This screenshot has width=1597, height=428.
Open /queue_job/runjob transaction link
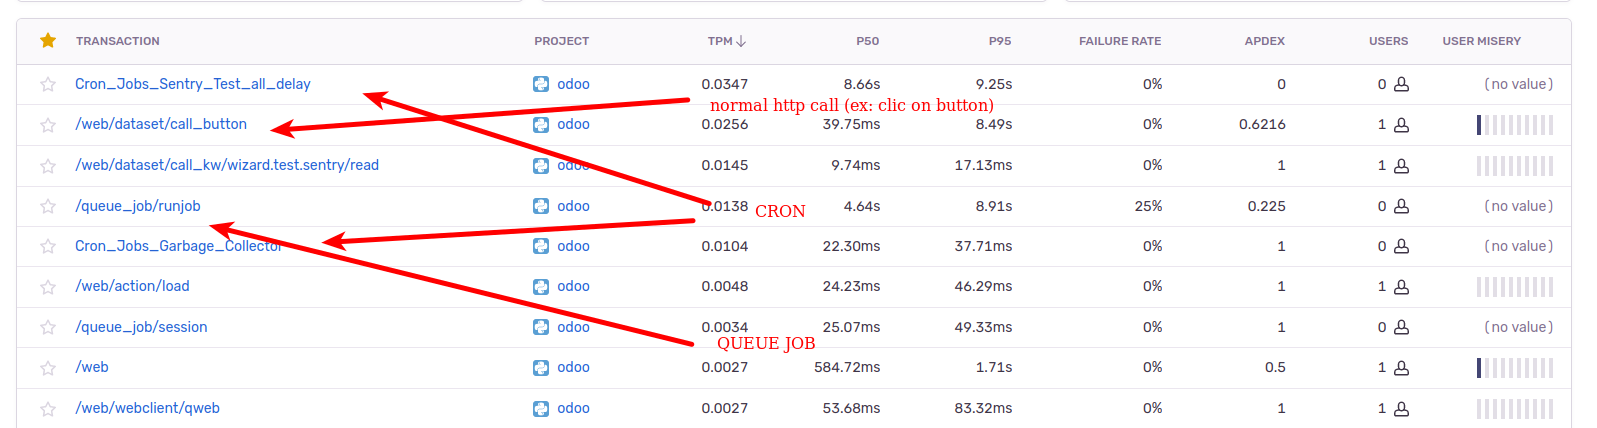click(x=138, y=206)
